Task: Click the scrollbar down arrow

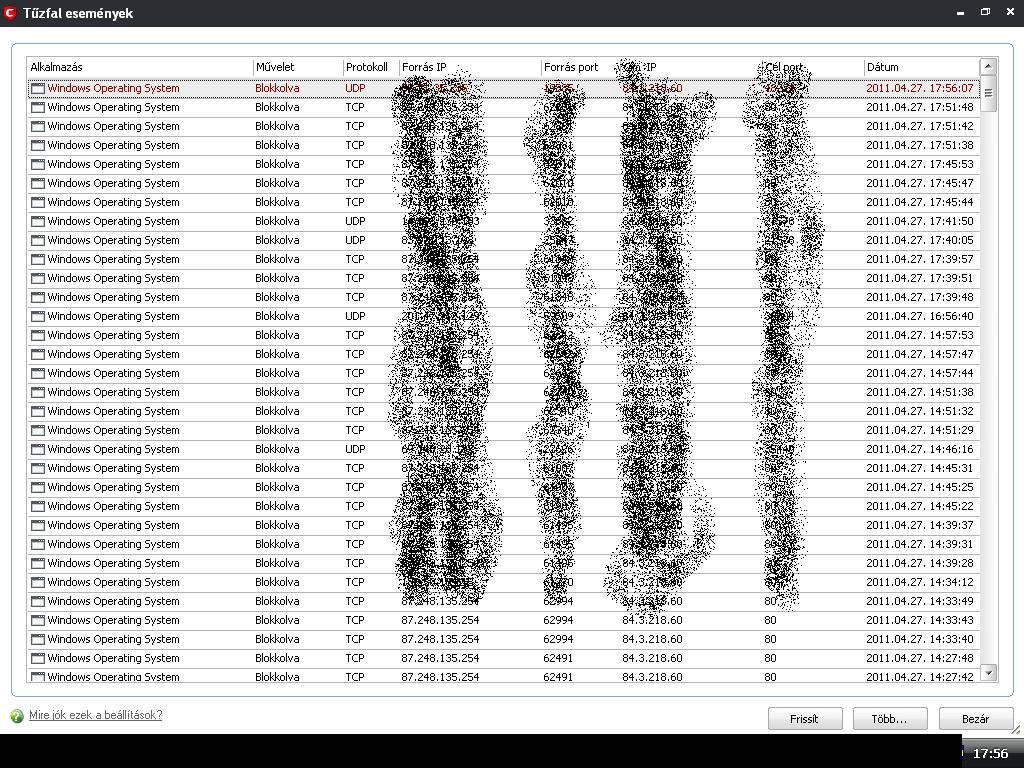Action: click(x=988, y=672)
